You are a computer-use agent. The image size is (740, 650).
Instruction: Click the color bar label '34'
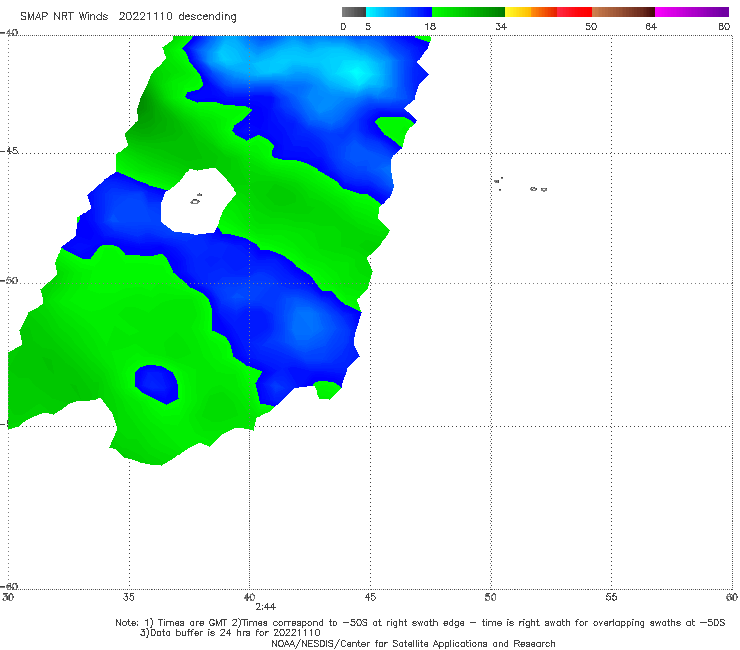(x=501, y=27)
